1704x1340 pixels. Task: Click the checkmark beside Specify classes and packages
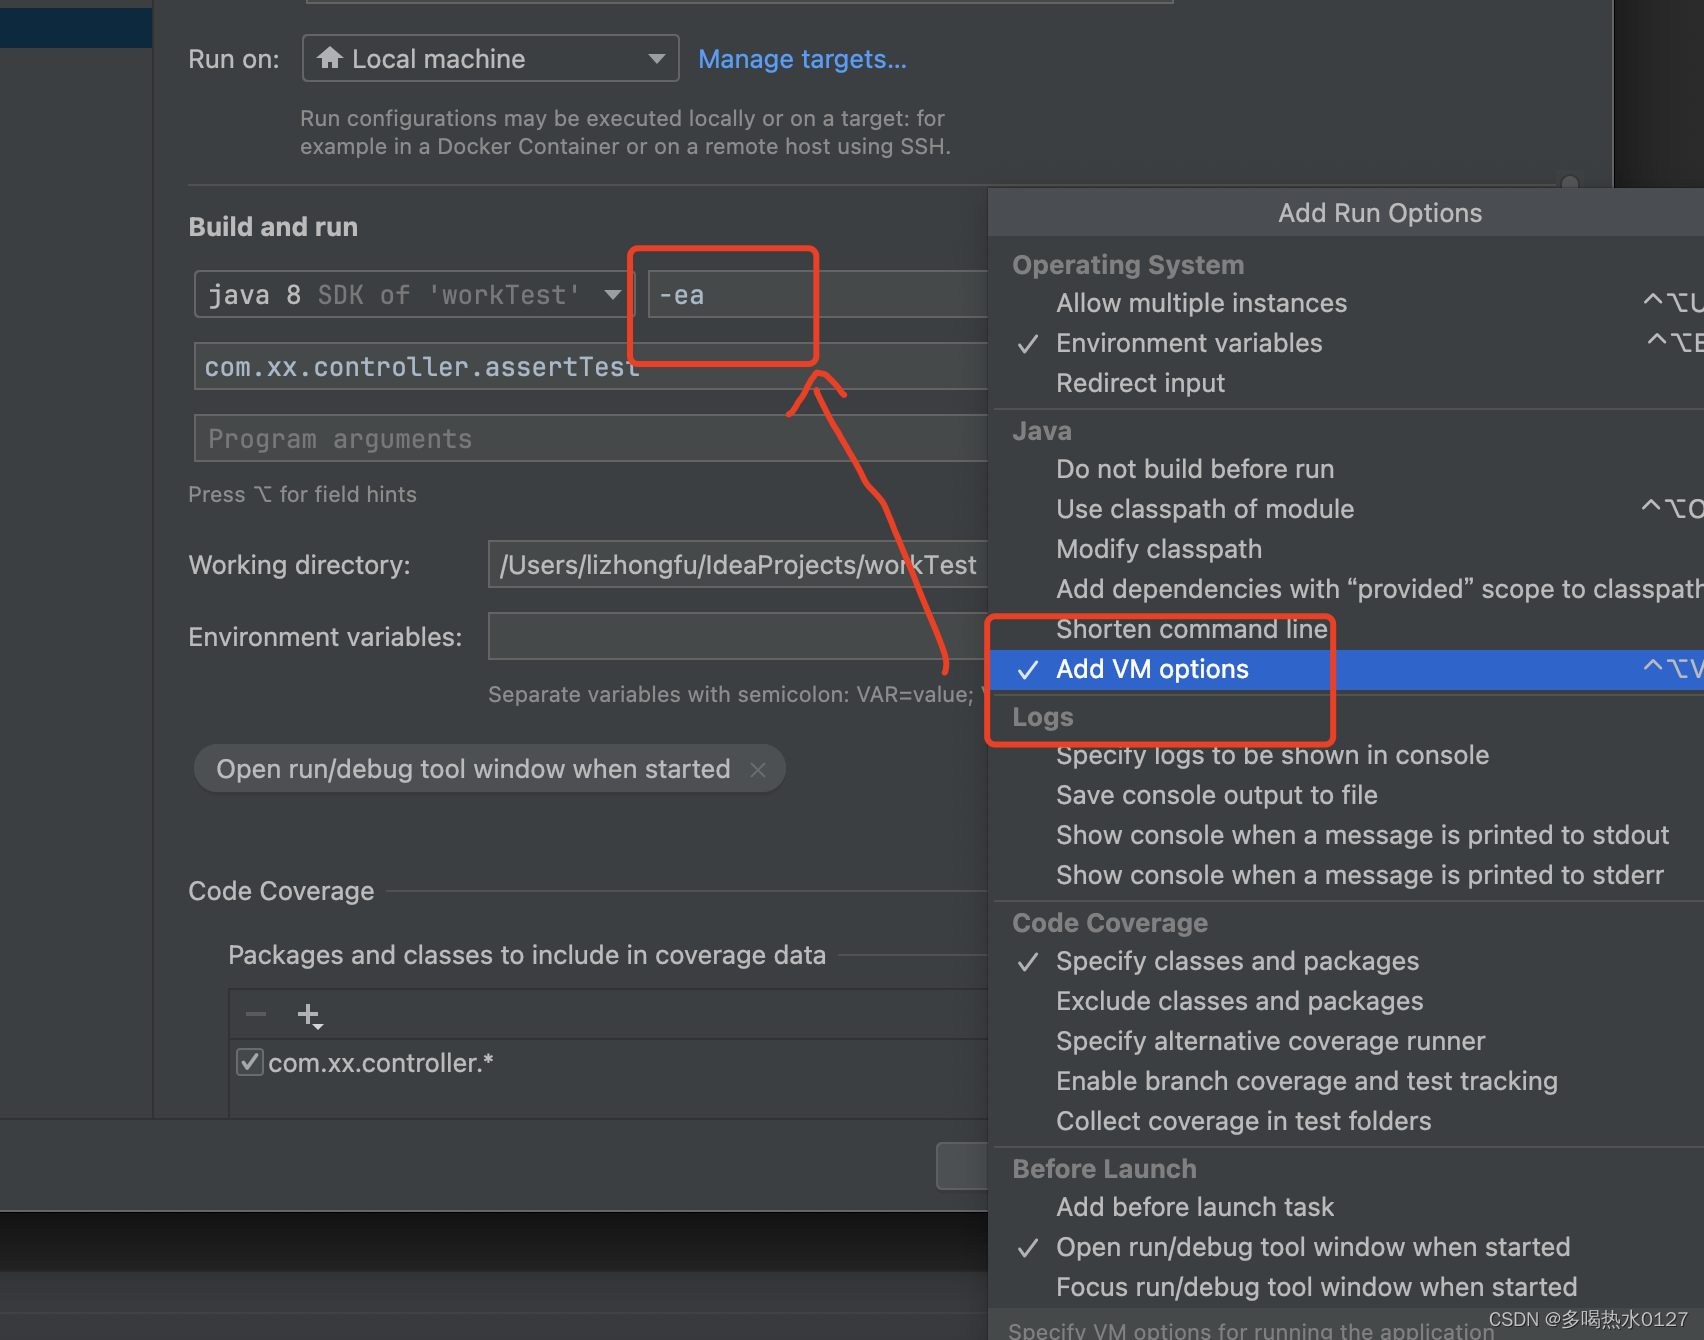pos(1027,962)
